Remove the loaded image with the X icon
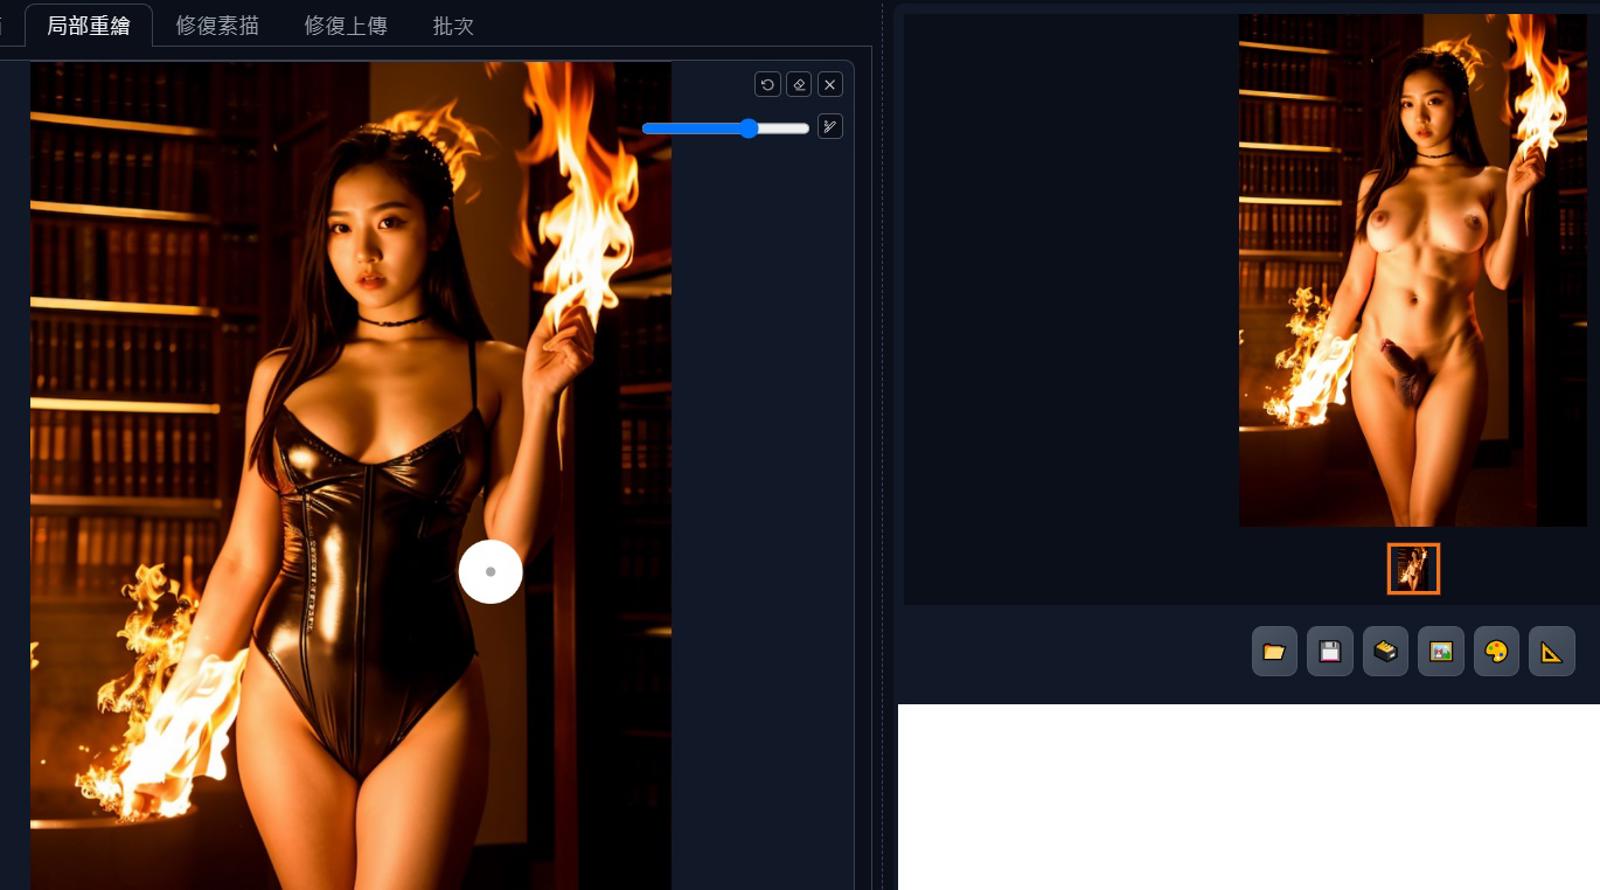This screenshot has width=1600, height=890. [x=830, y=85]
